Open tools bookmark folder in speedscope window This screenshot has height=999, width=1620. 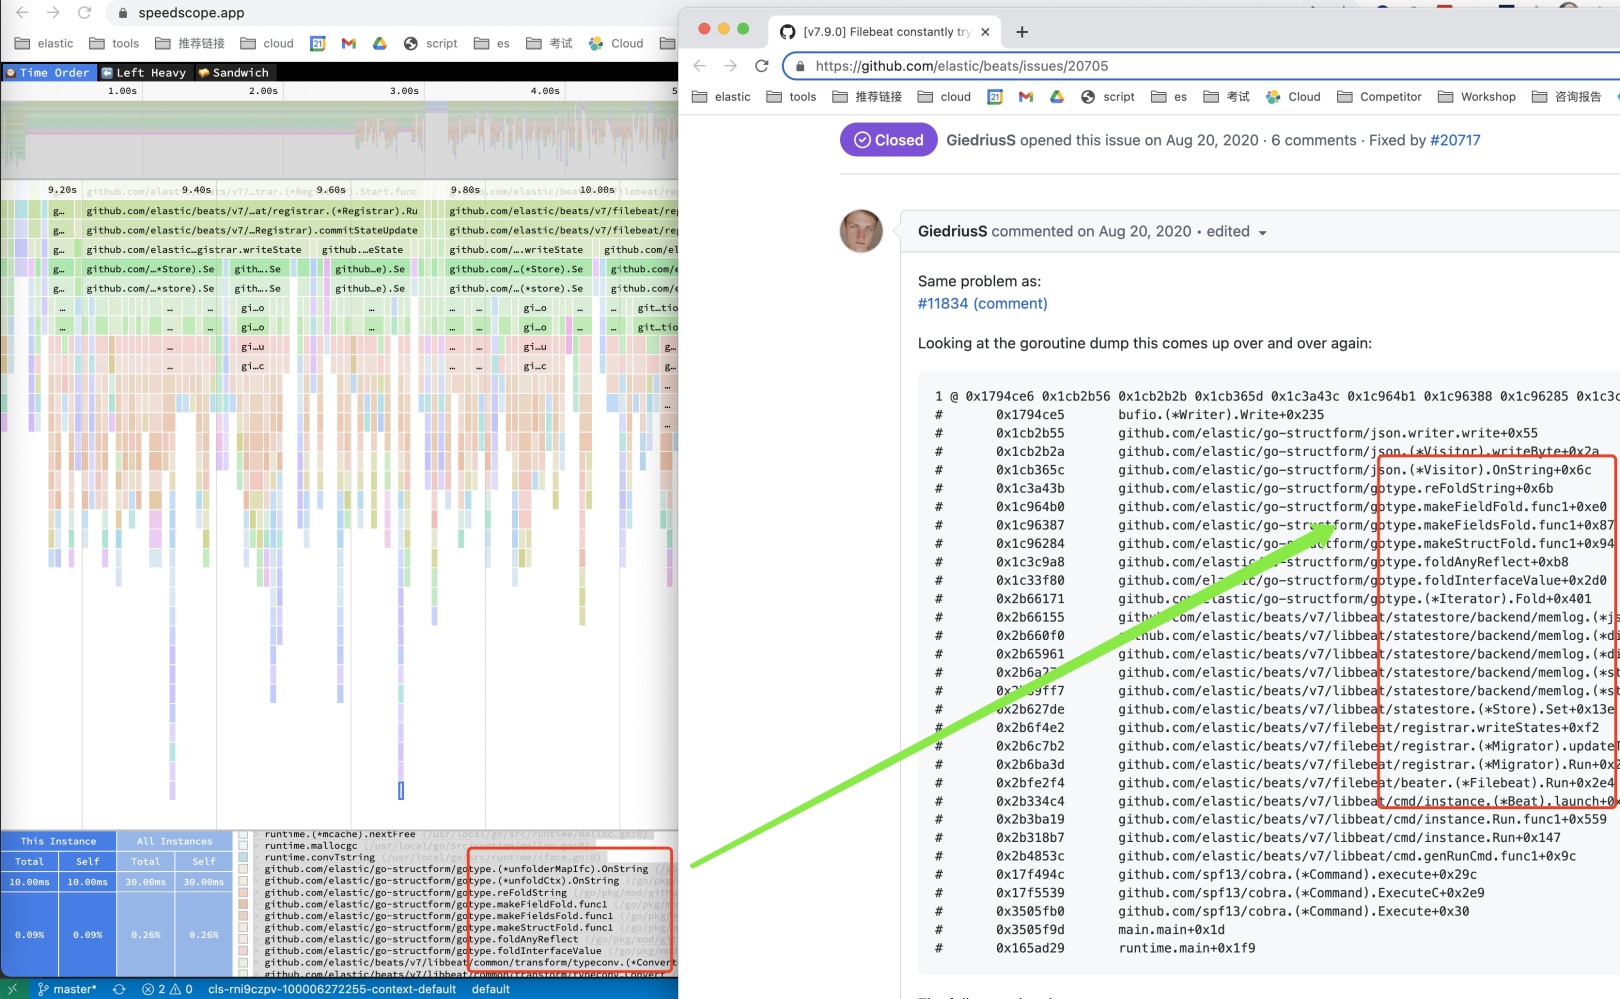(114, 43)
